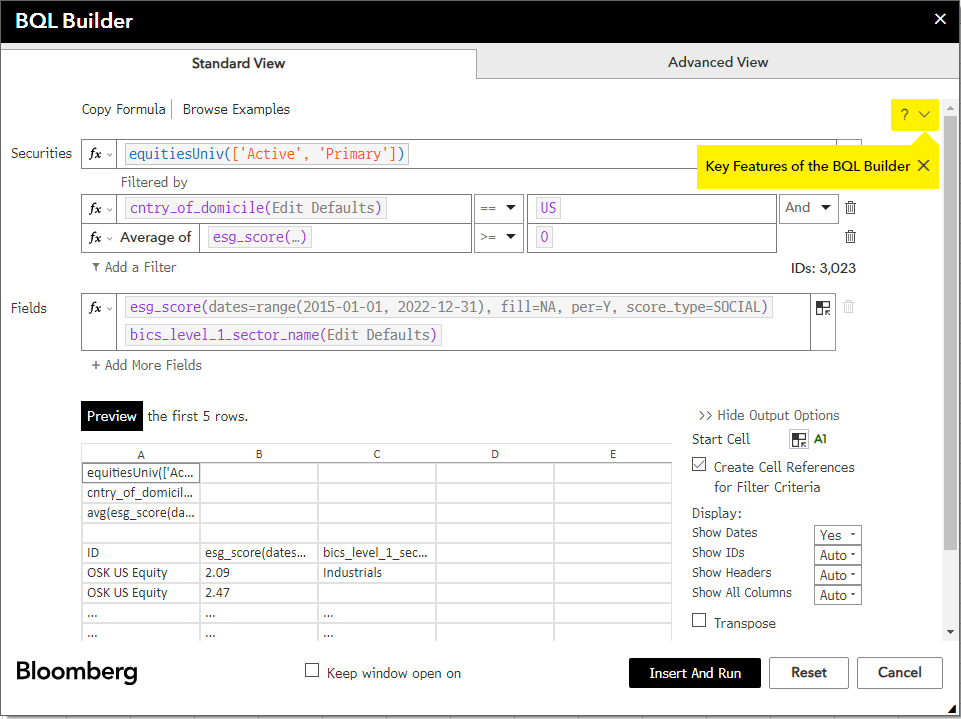Open the == operator dropdown

click(498, 208)
